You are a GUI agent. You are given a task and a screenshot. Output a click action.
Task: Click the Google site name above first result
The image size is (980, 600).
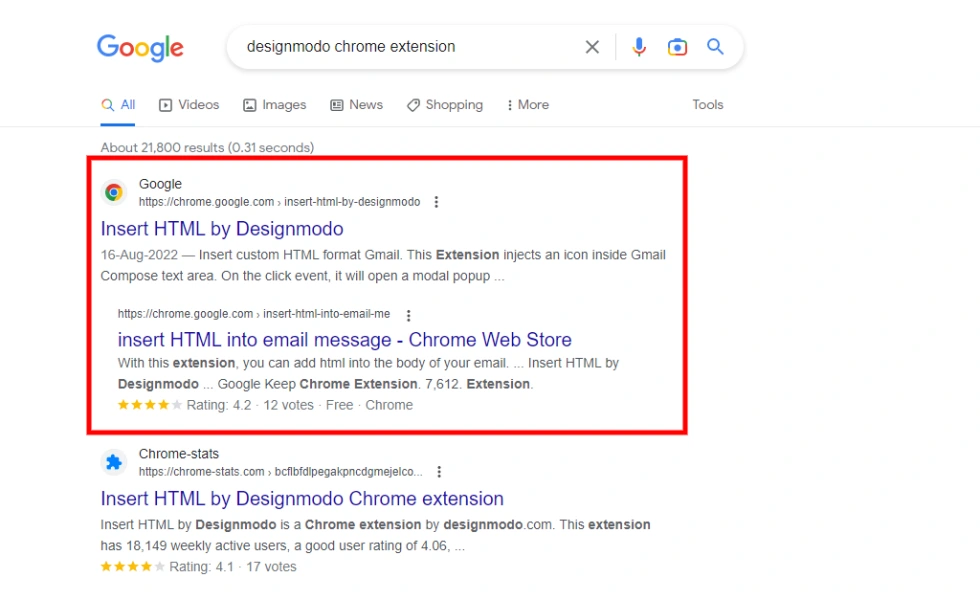[x=160, y=184]
